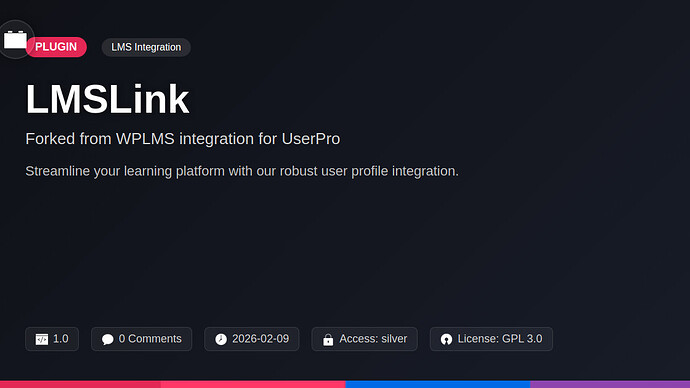Click the clock icon beside date
This screenshot has height=388, width=690.
point(221,339)
